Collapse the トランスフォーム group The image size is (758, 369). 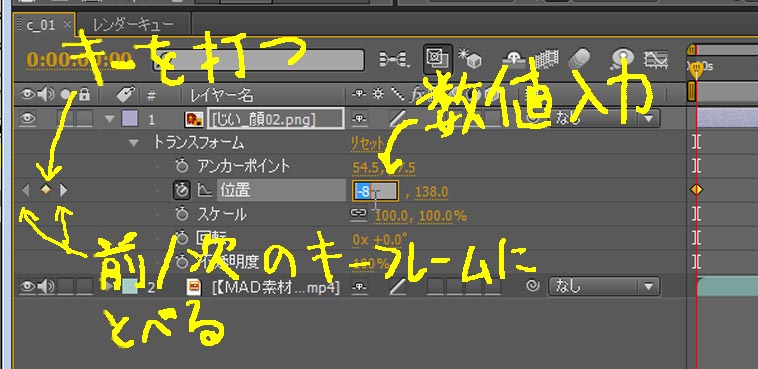click(134, 143)
